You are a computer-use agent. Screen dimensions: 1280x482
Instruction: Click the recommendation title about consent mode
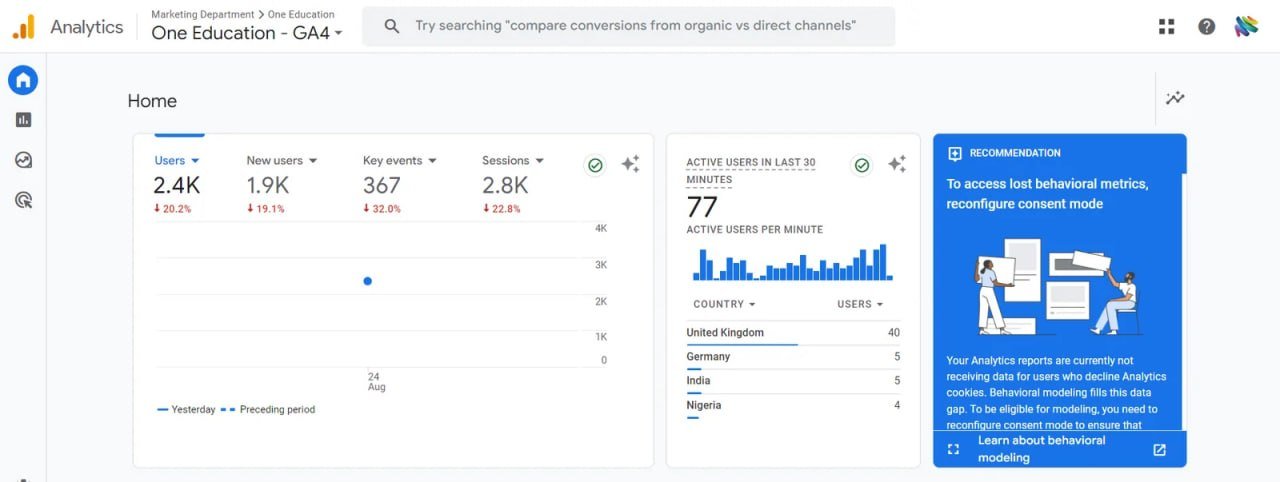(1047, 194)
